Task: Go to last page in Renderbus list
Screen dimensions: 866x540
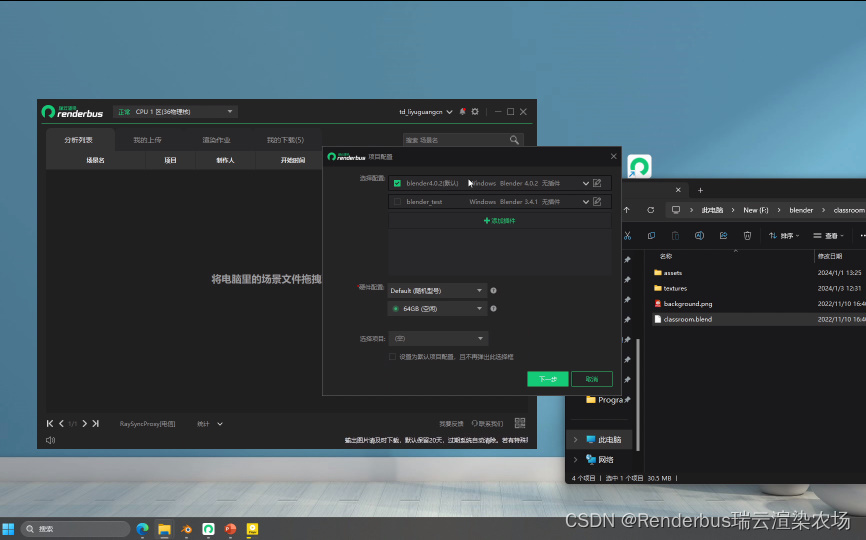Action: [96, 423]
